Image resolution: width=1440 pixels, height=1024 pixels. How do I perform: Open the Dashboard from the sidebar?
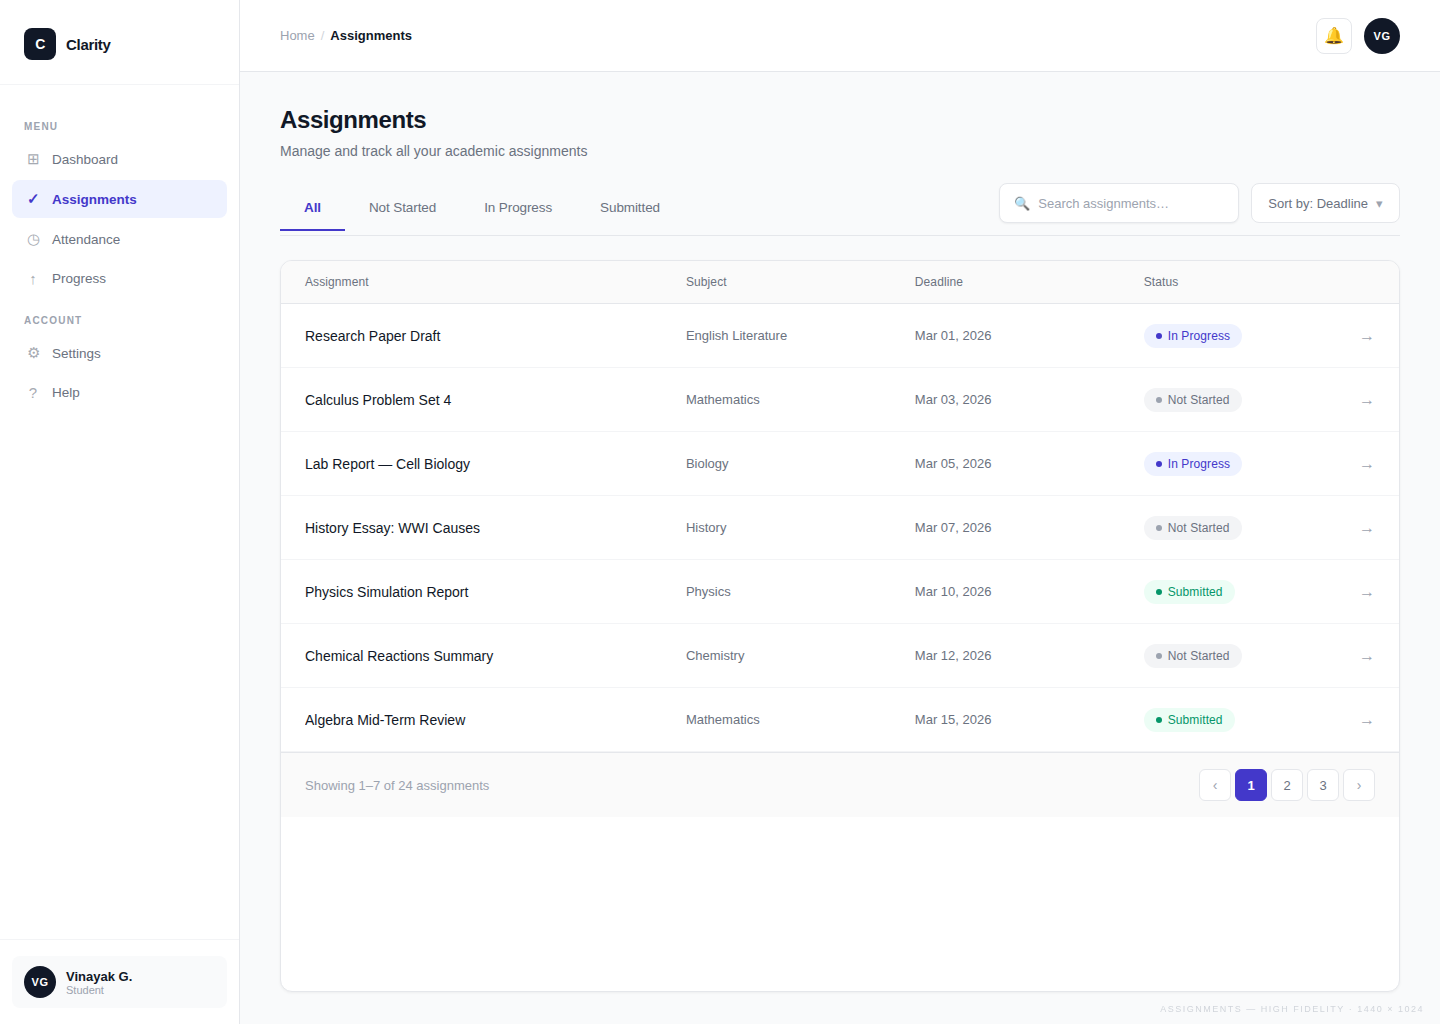[84, 159]
